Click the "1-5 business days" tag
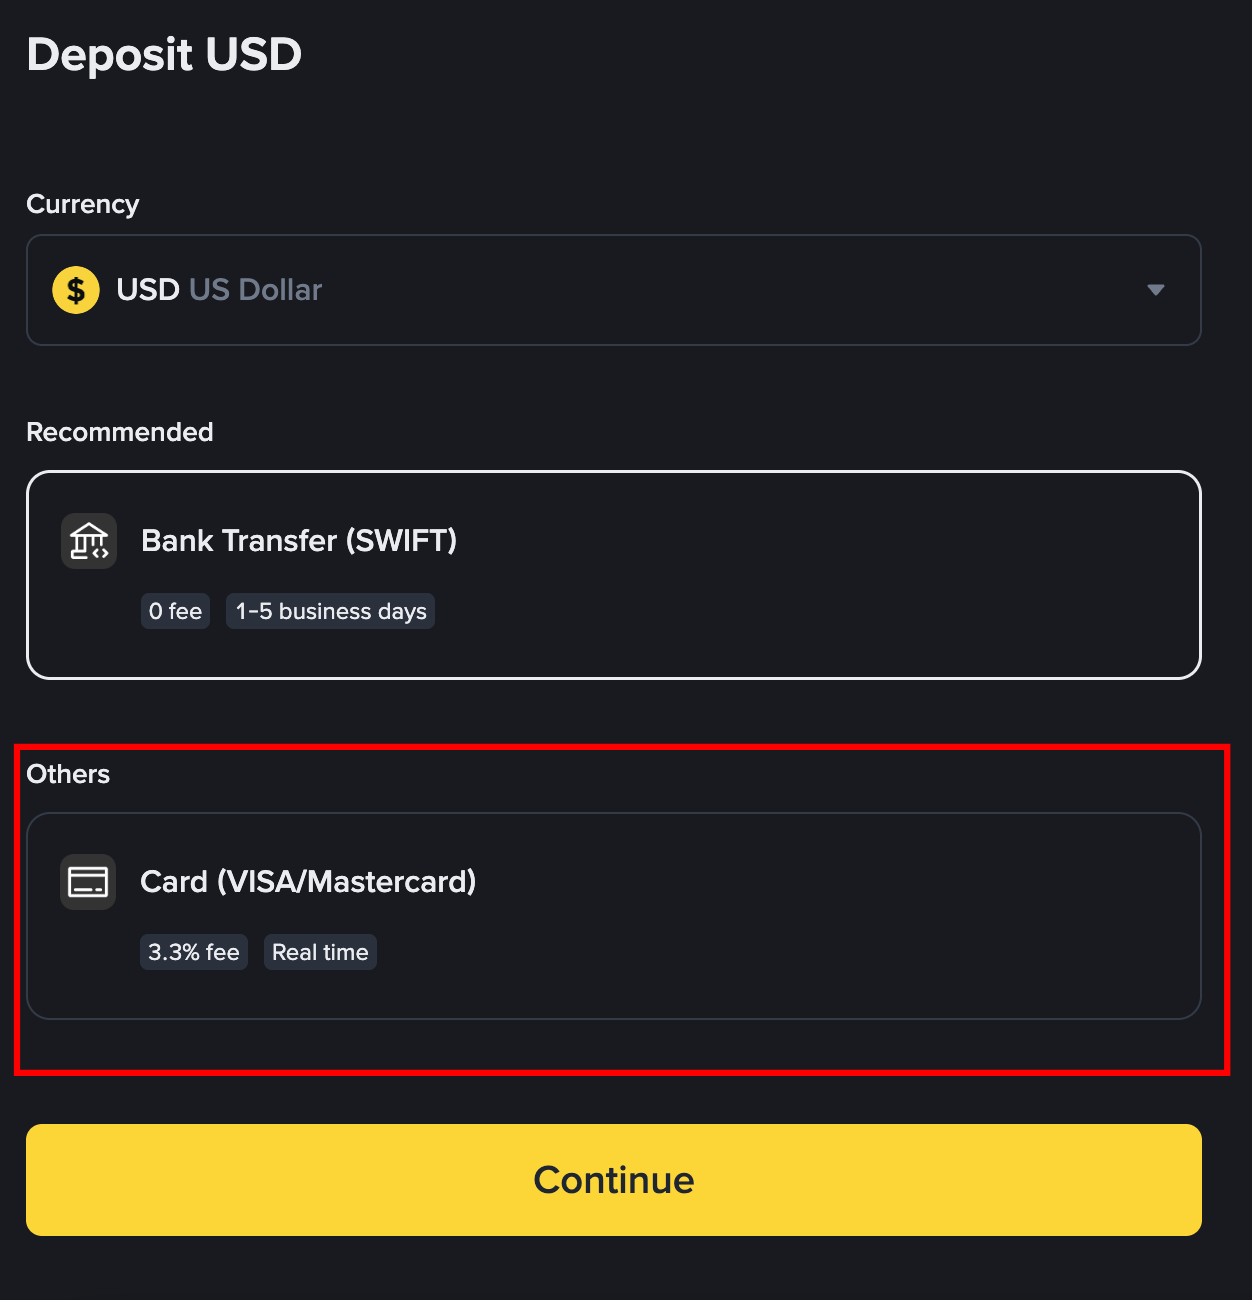This screenshot has height=1300, width=1252. (x=331, y=611)
